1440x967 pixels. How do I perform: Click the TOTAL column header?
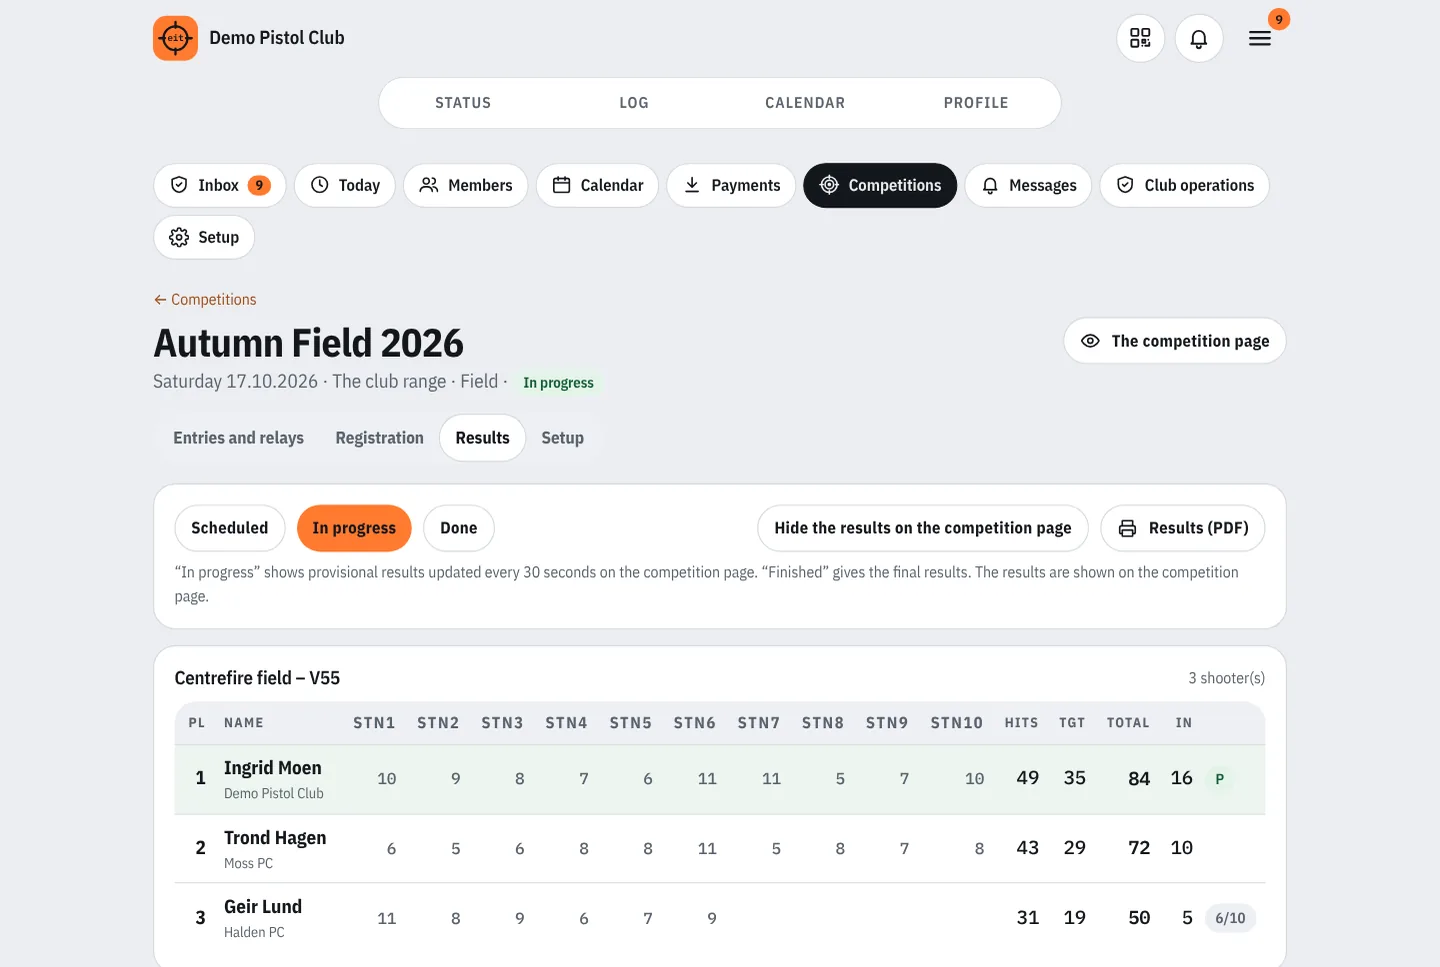point(1128,723)
